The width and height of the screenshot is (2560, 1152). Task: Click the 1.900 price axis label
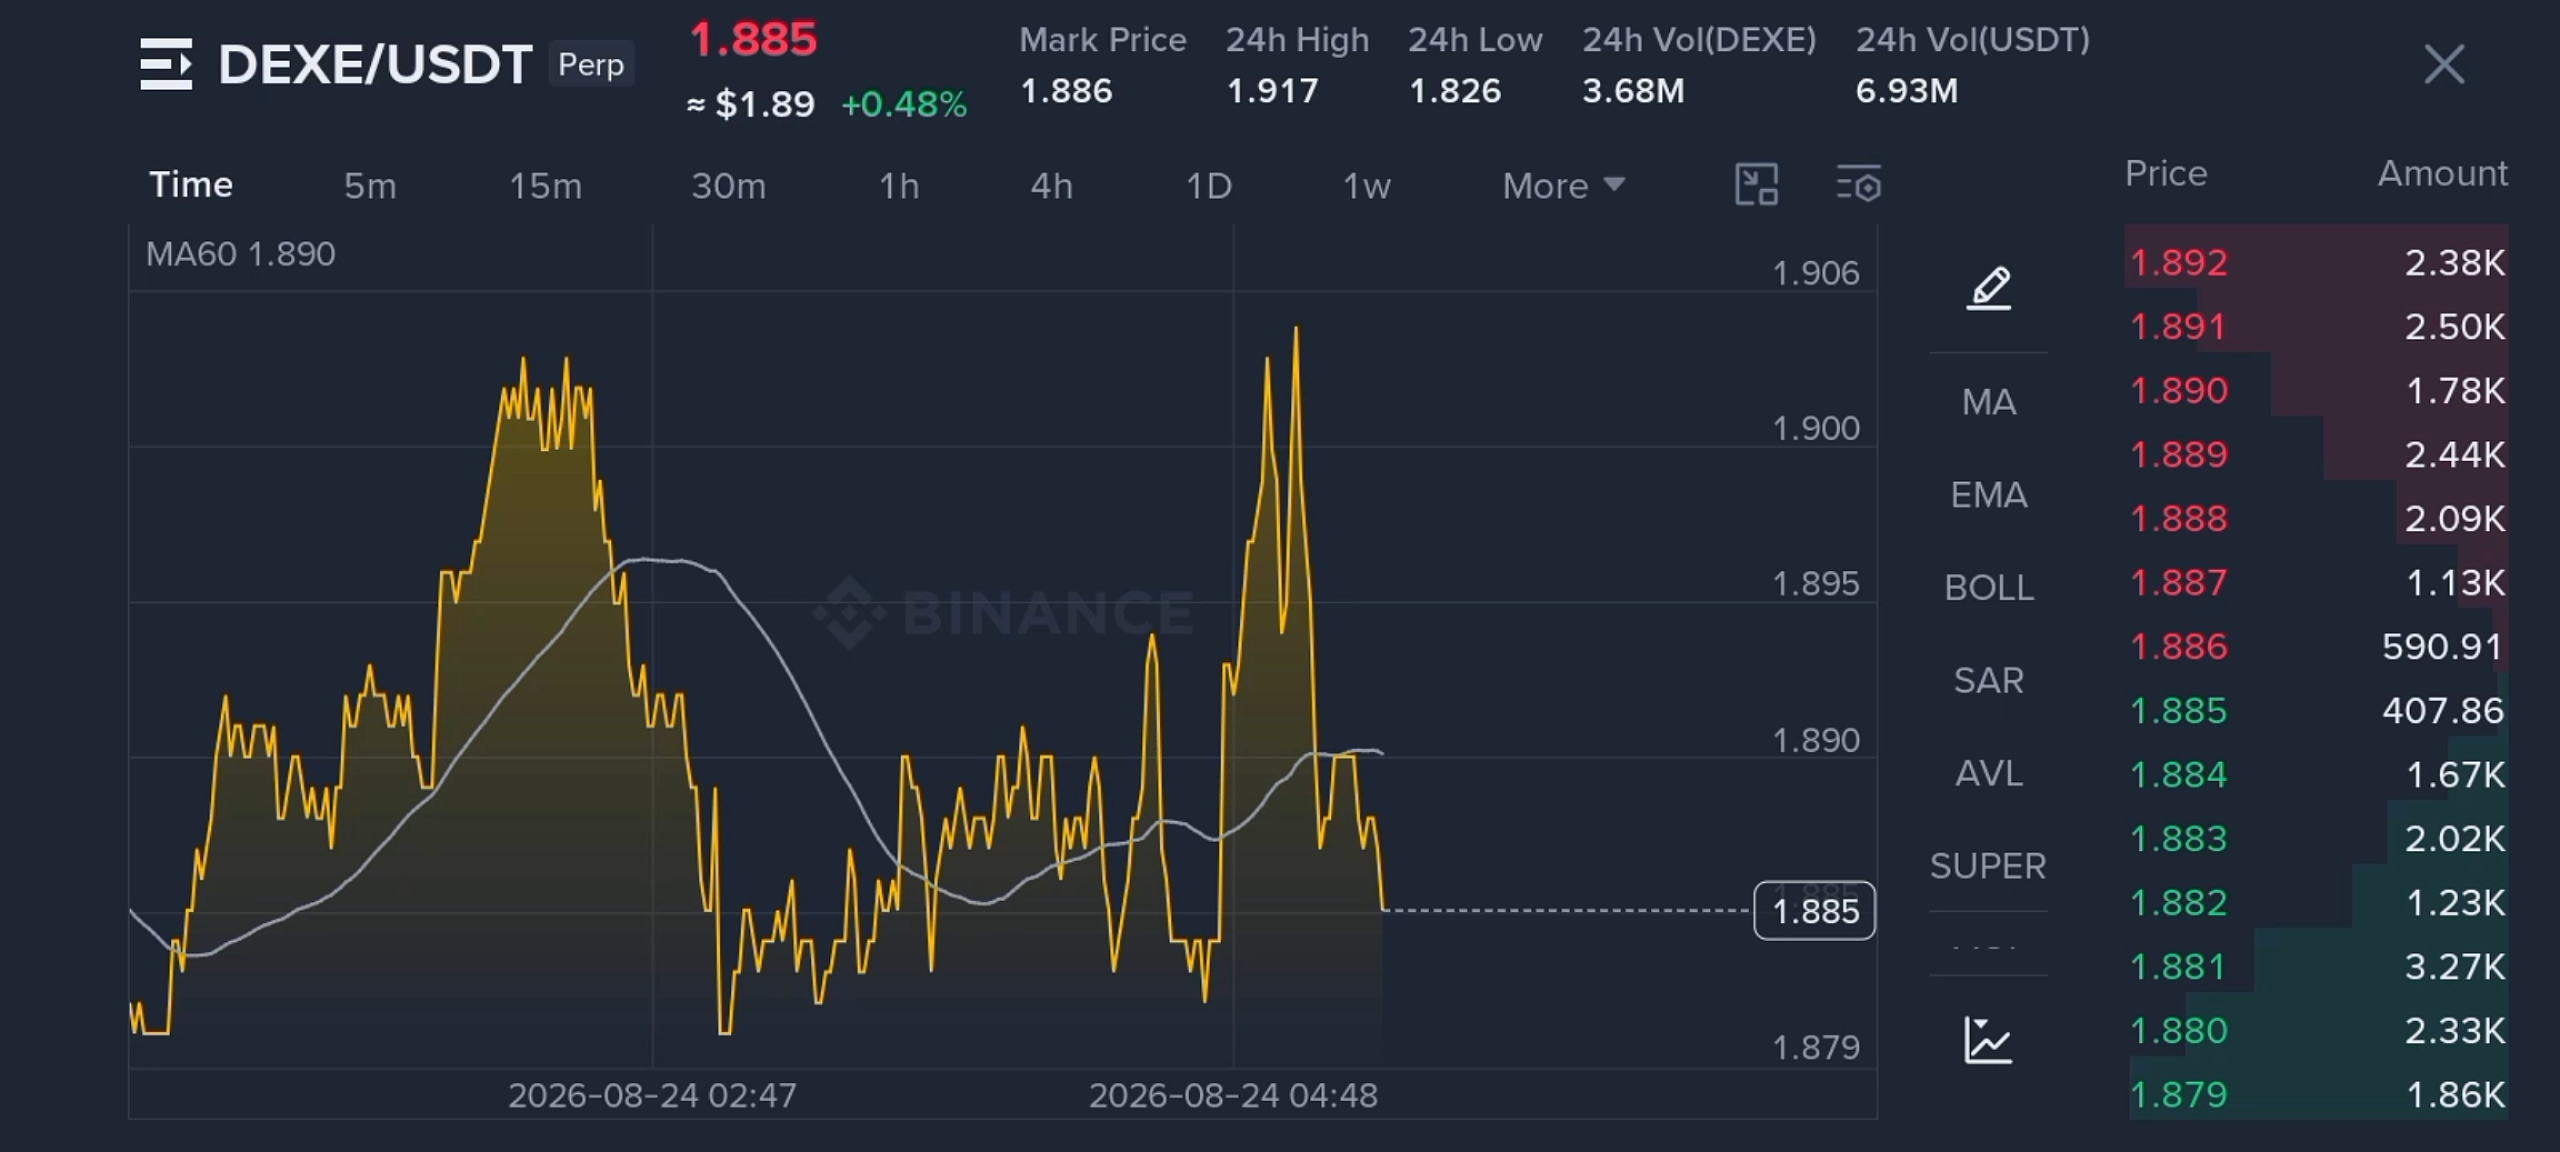1816,429
